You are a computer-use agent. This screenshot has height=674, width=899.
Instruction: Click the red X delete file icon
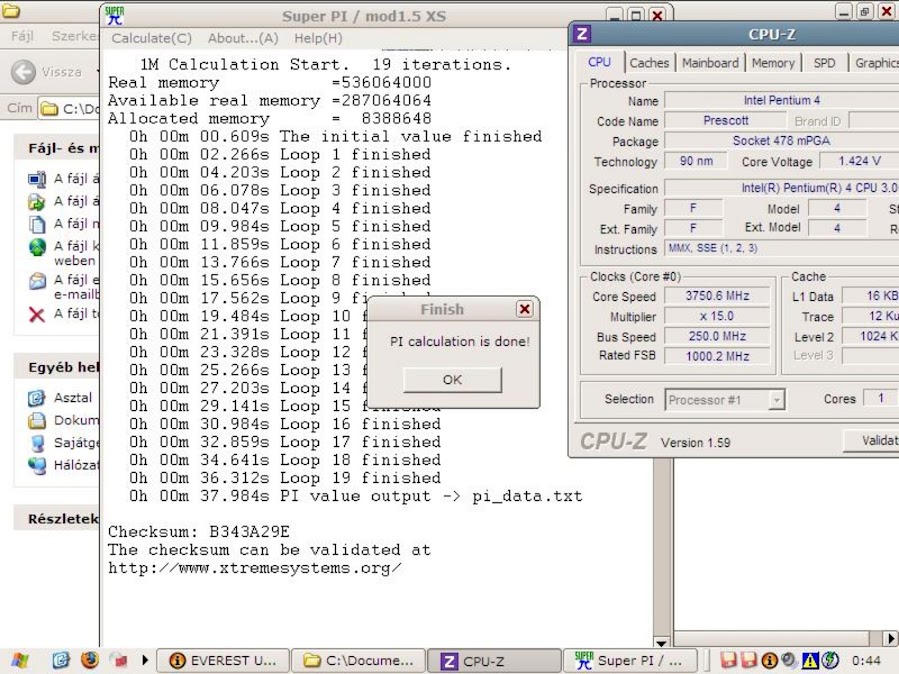(37, 314)
